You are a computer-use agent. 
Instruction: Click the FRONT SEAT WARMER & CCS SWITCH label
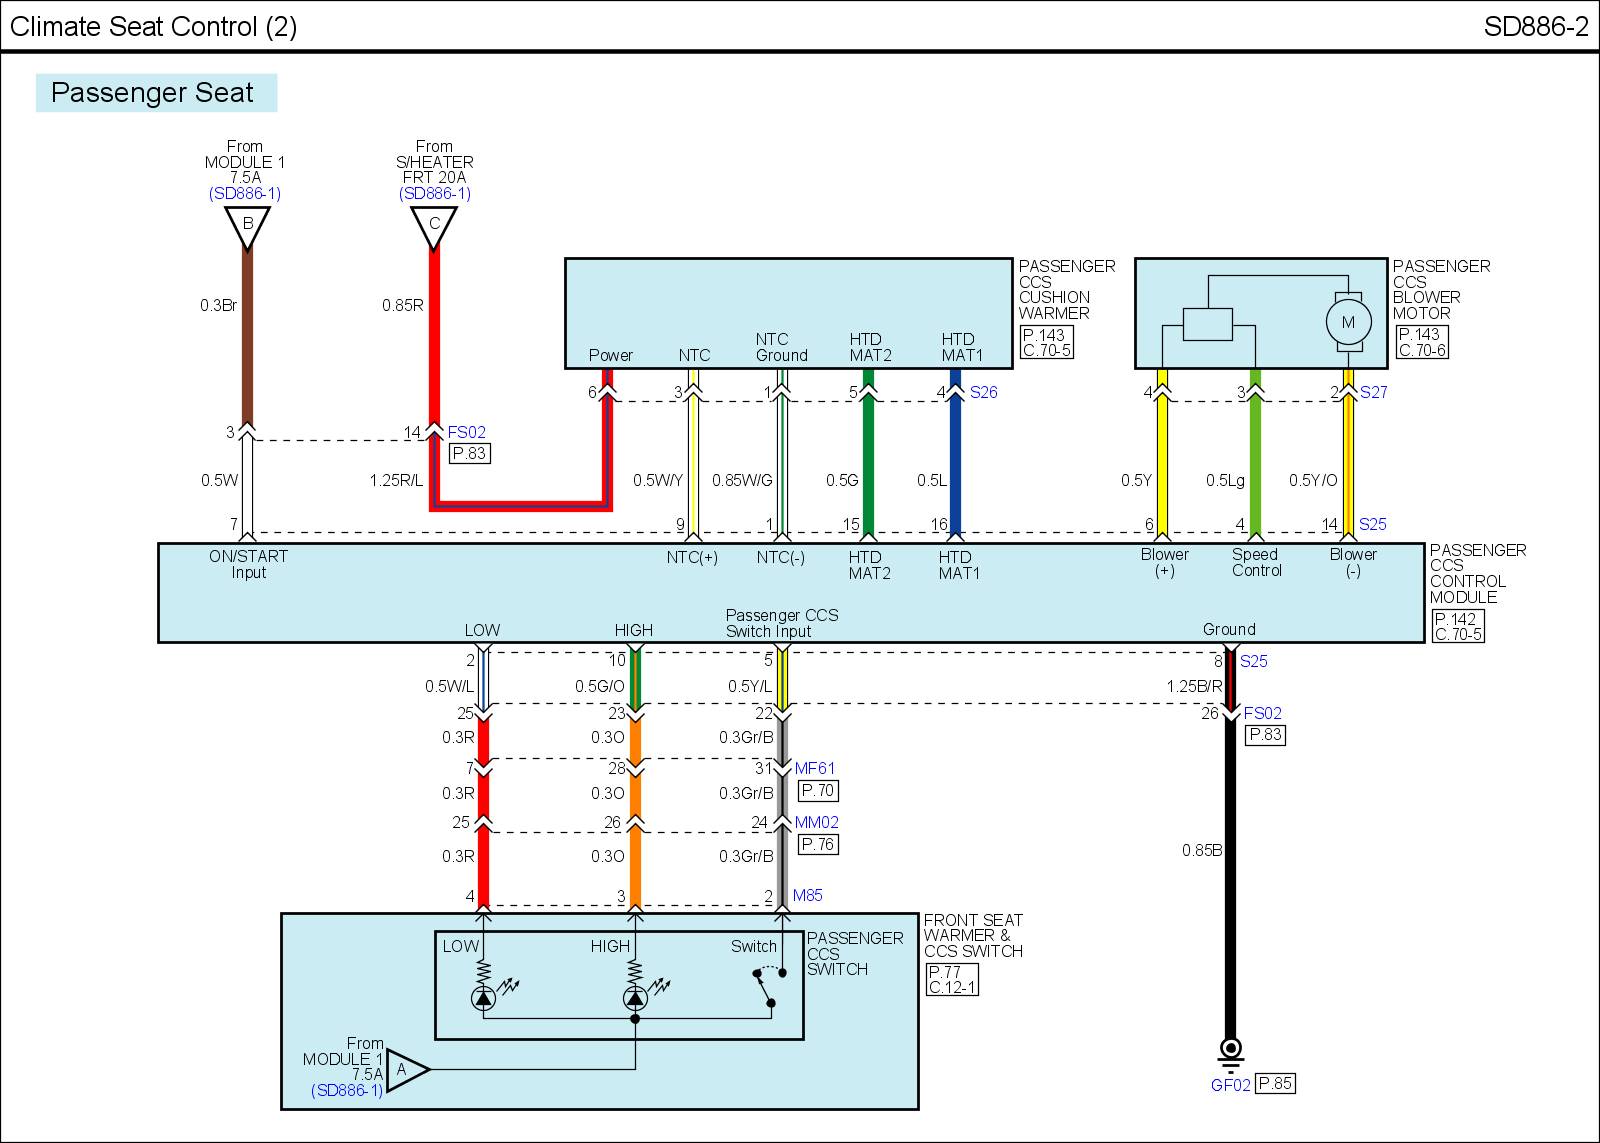coord(973,936)
